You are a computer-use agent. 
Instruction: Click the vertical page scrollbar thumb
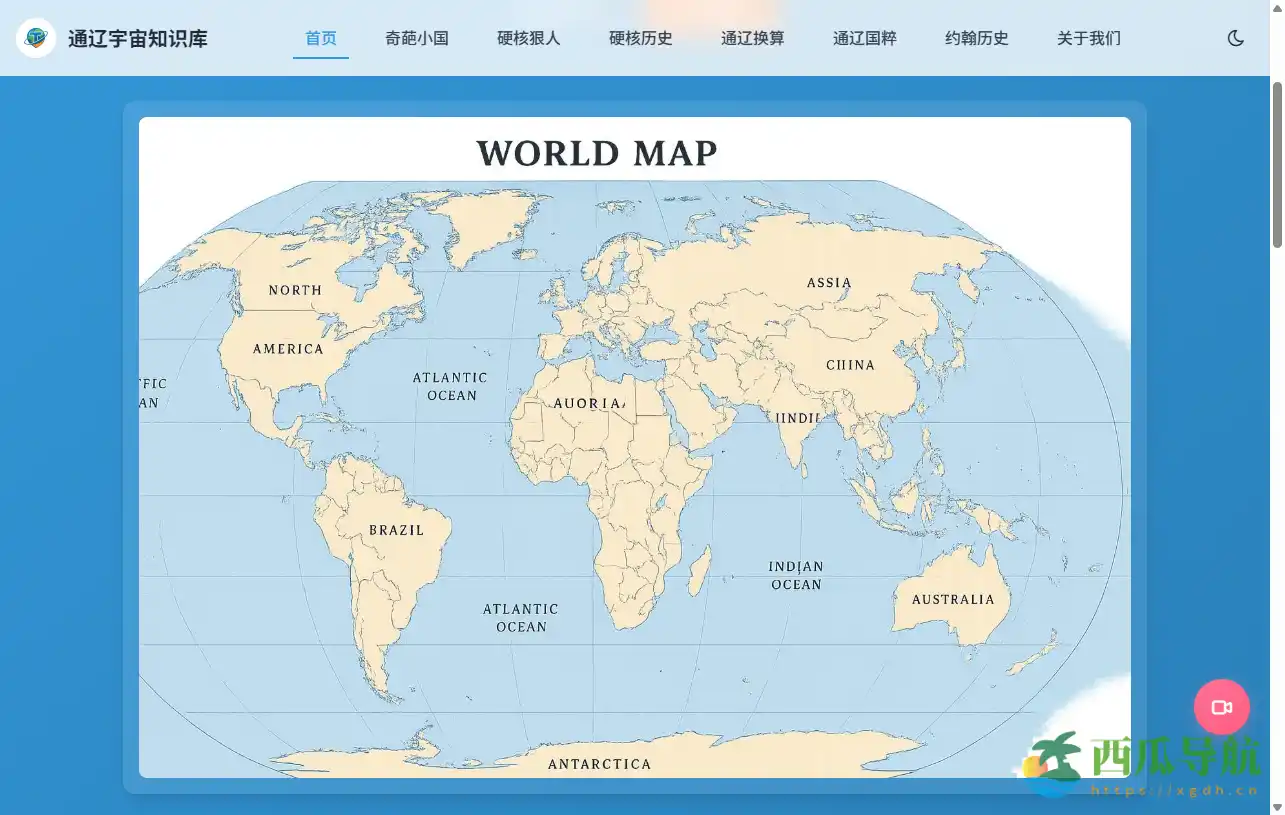1277,165
